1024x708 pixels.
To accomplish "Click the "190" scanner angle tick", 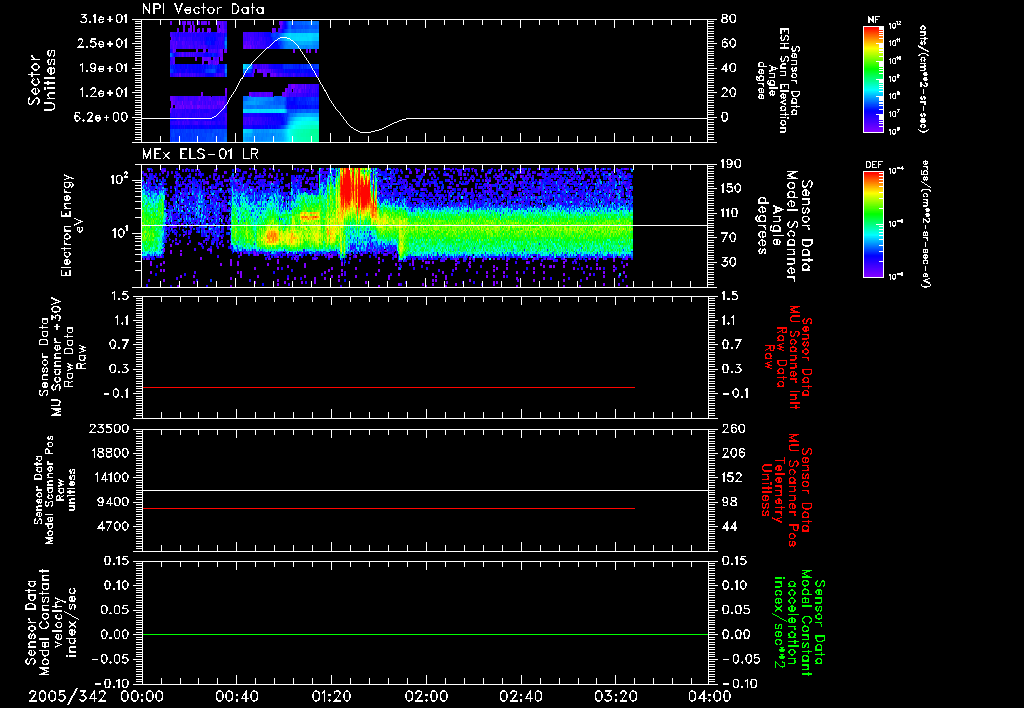I will [x=733, y=164].
